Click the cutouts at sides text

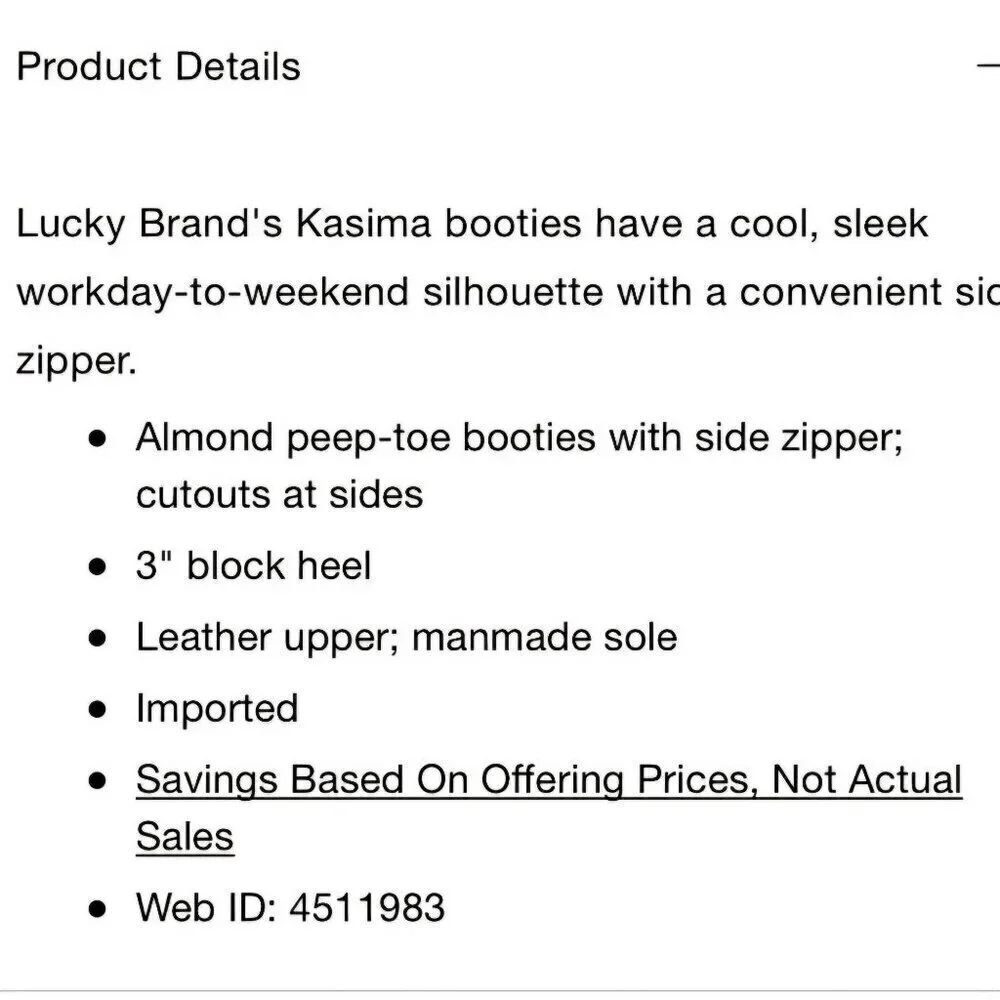pyautogui.click(x=279, y=495)
